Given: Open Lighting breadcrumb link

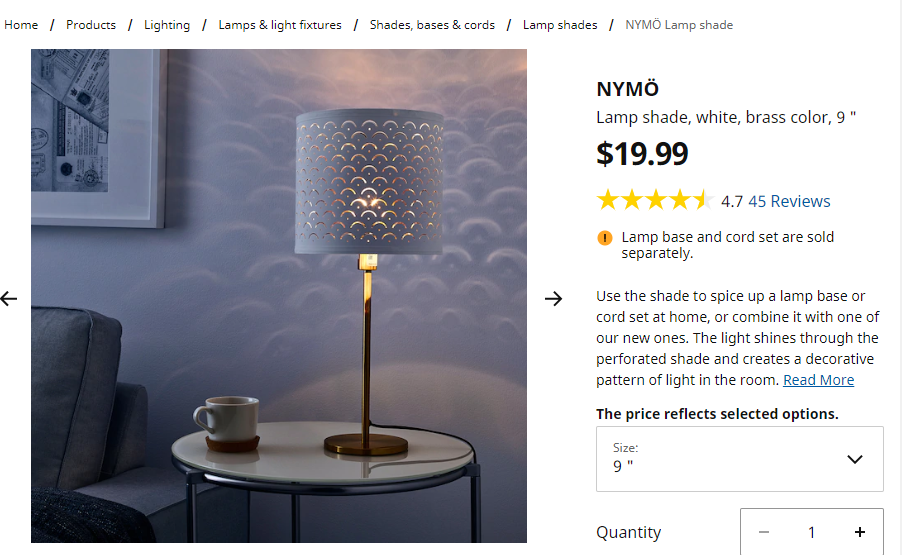Looking at the screenshot, I should coord(167,25).
